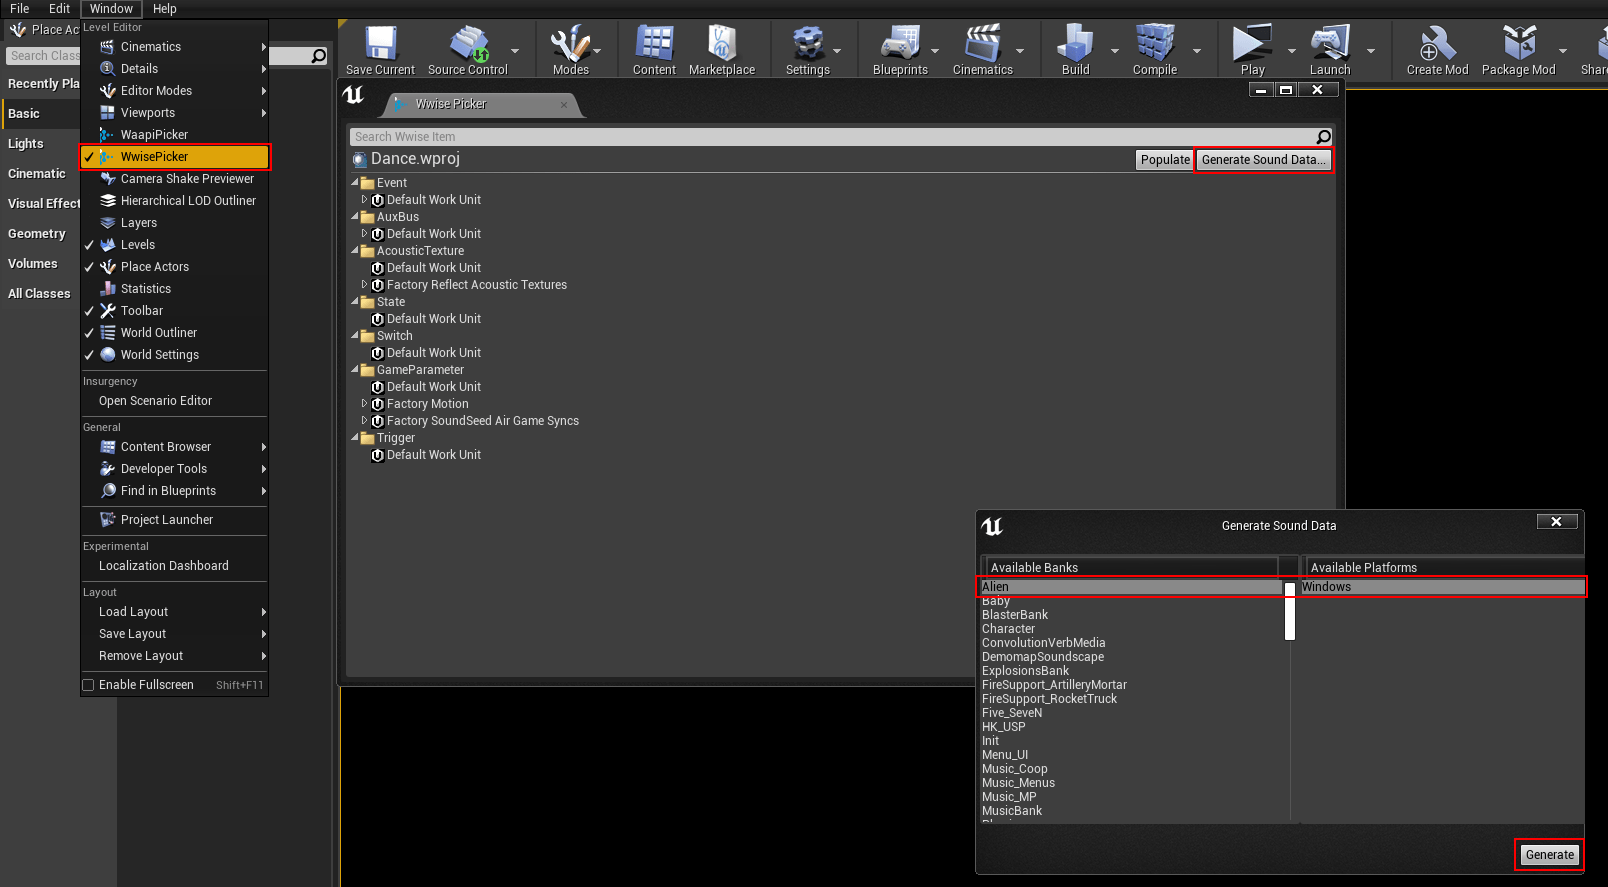
Task: Select Lights category in Place Actors
Action: click(26, 144)
